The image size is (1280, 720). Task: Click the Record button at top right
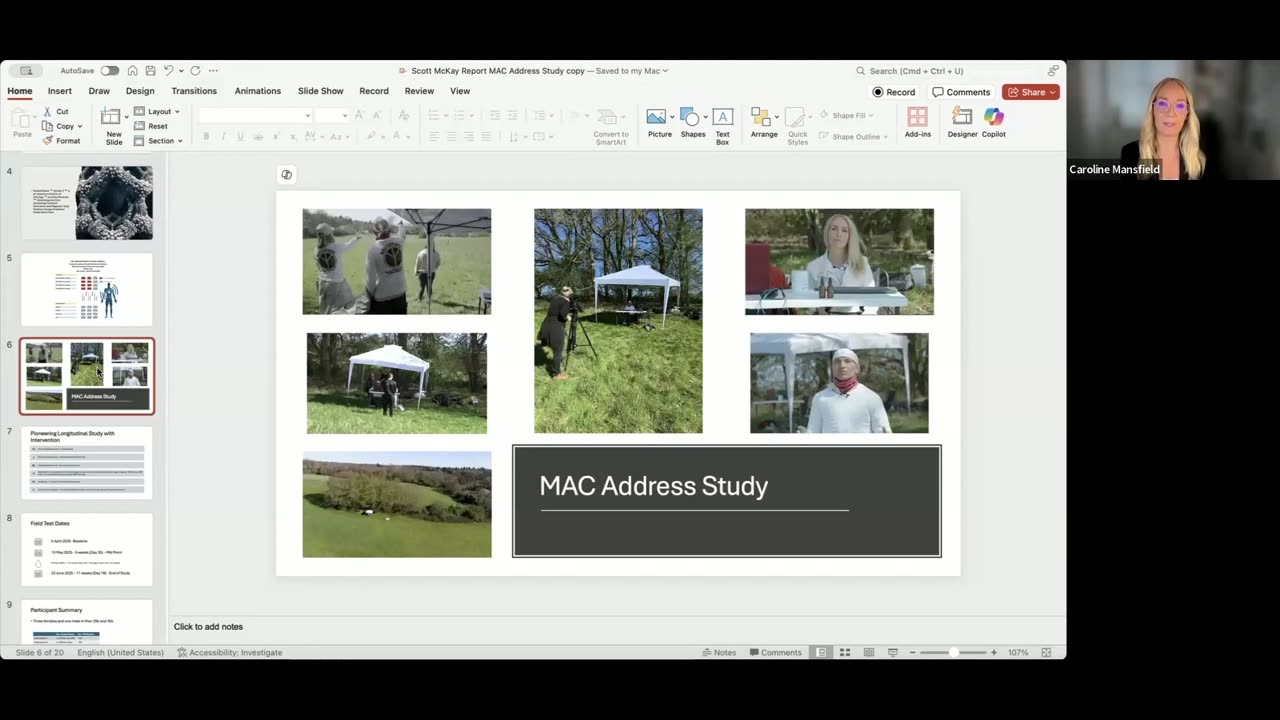(894, 92)
